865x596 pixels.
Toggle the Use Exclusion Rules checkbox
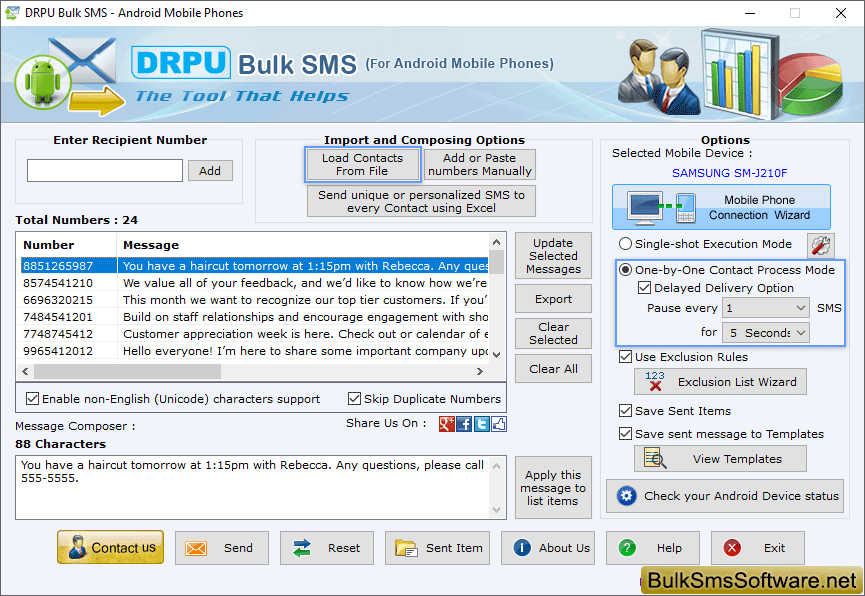click(x=625, y=357)
